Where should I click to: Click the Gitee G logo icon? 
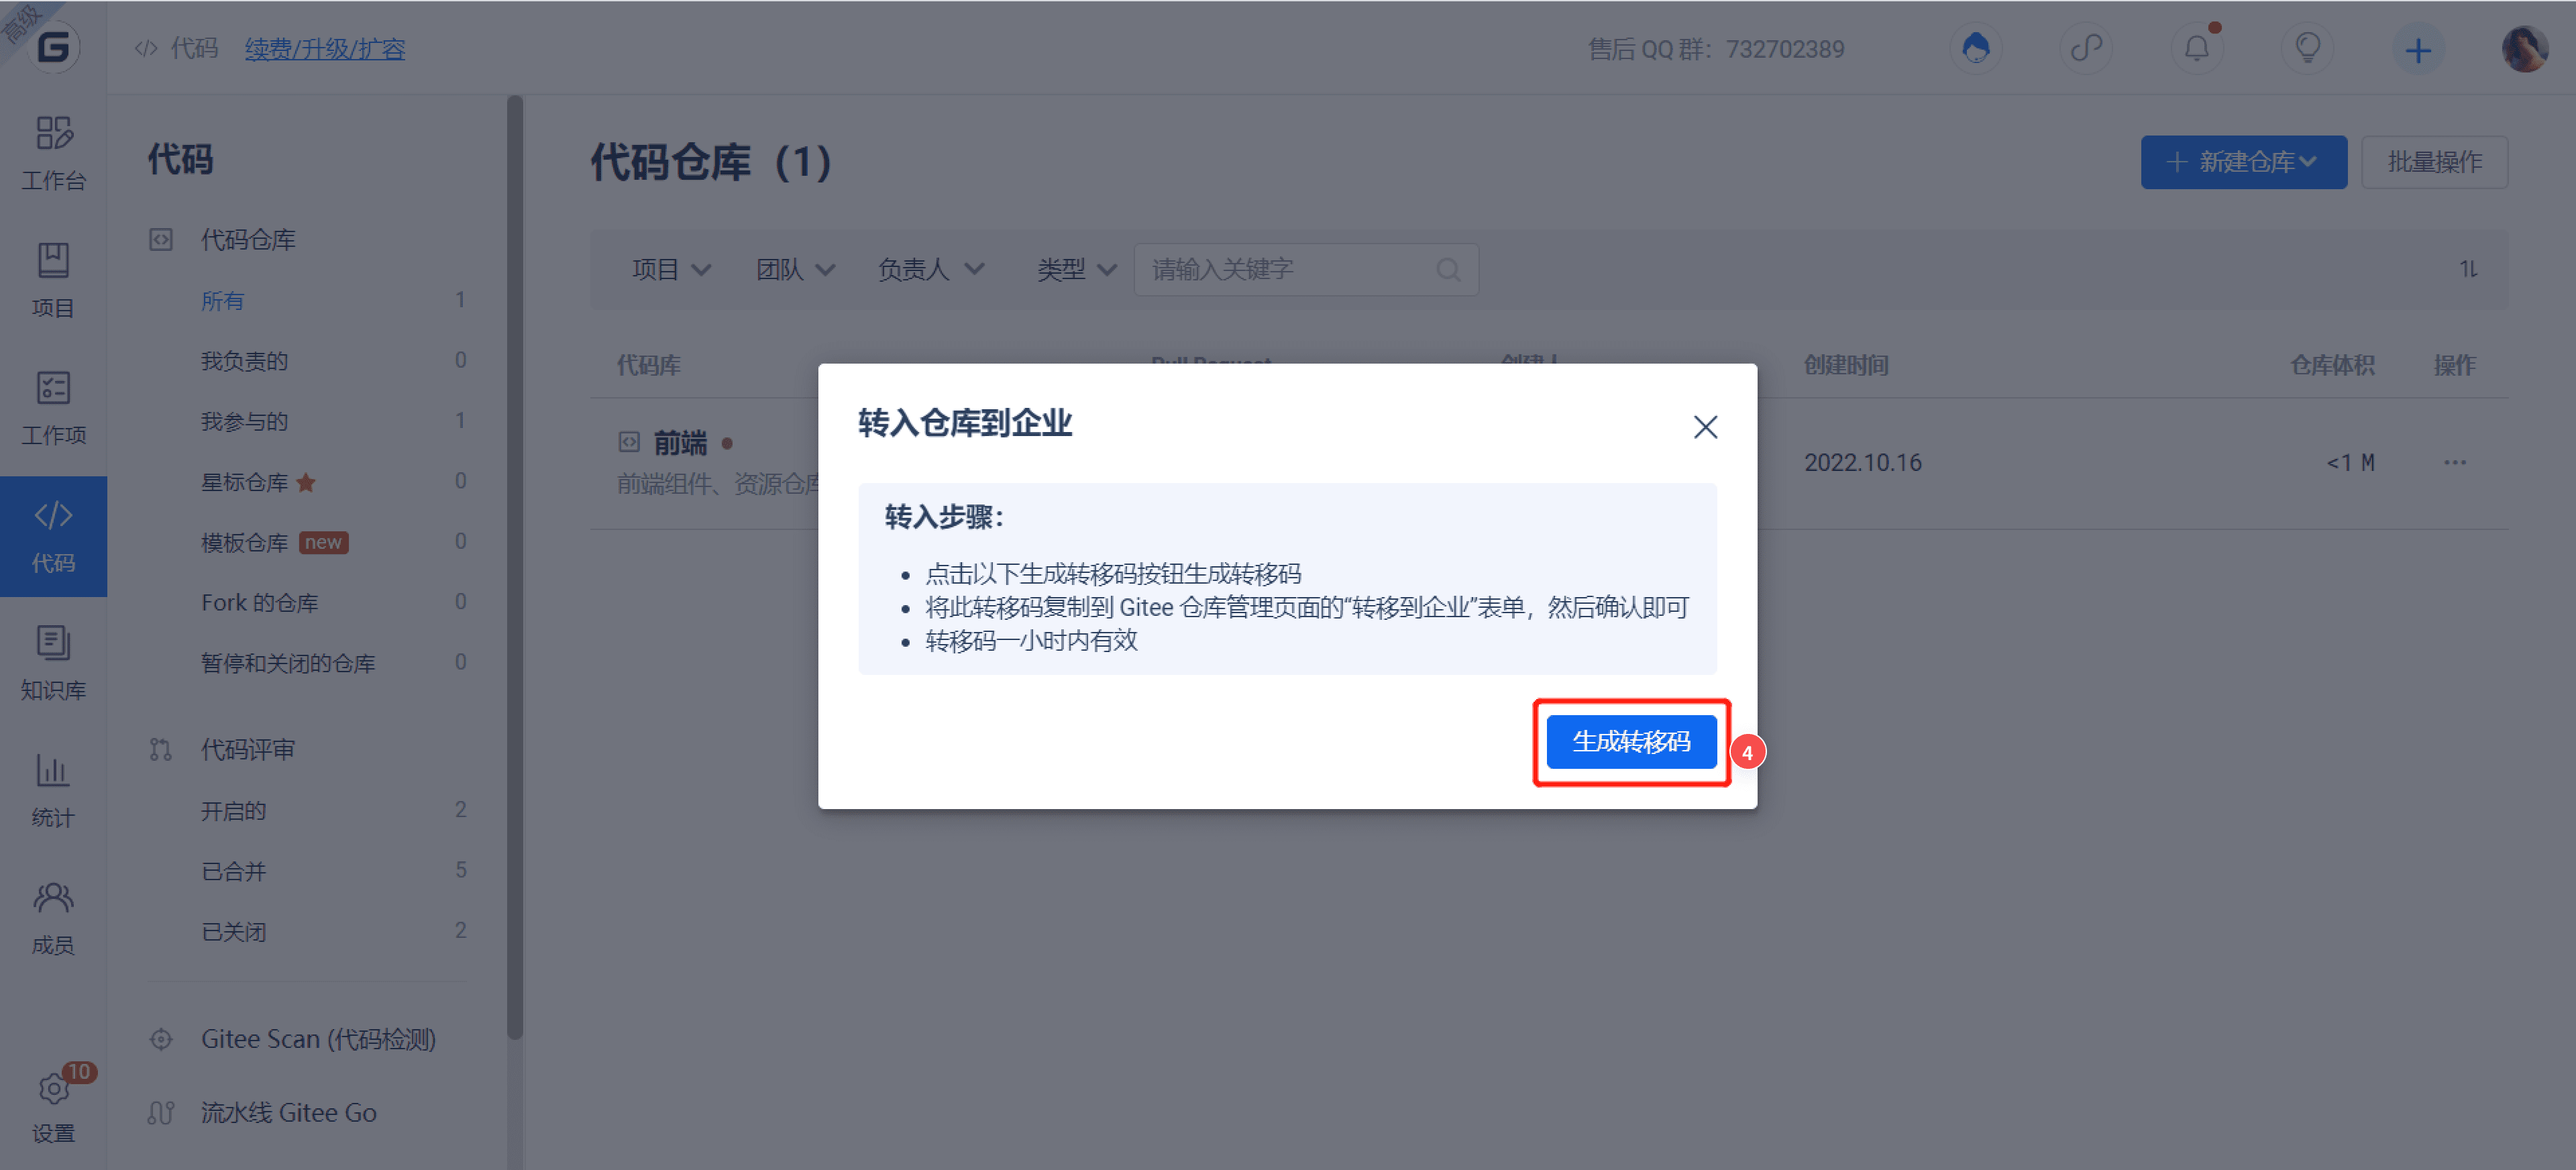(x=53, y=47)
